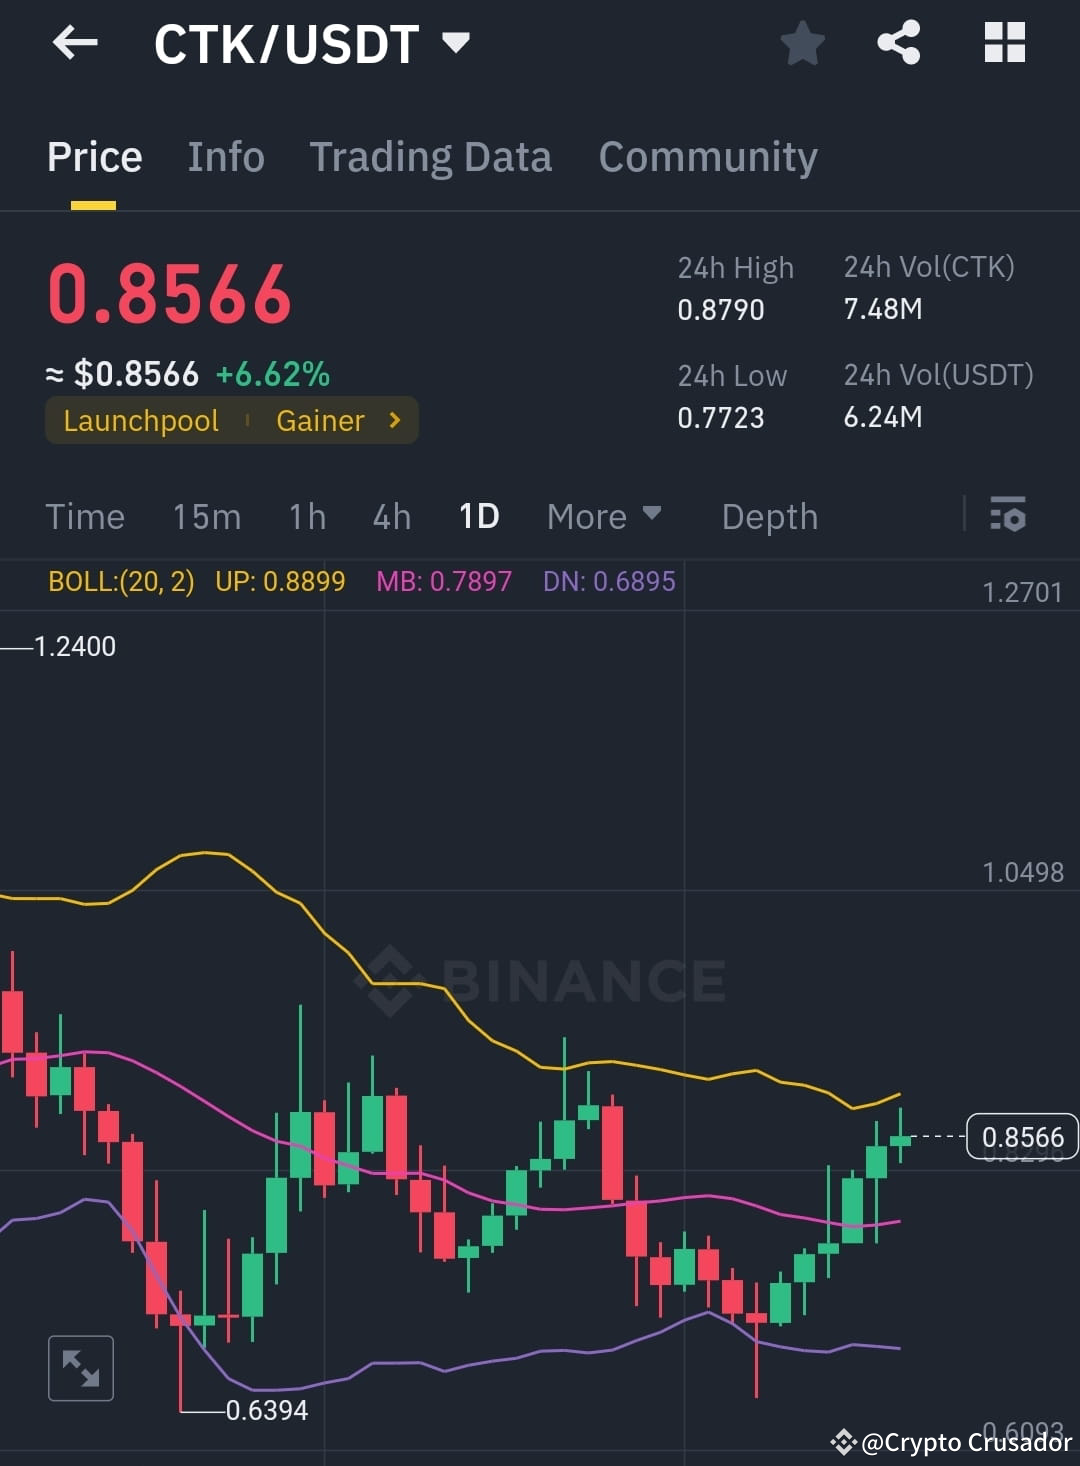Expand the Gainer tag chevron
Viewport: 1080px width, 1466px height.
tap(394, 420)
